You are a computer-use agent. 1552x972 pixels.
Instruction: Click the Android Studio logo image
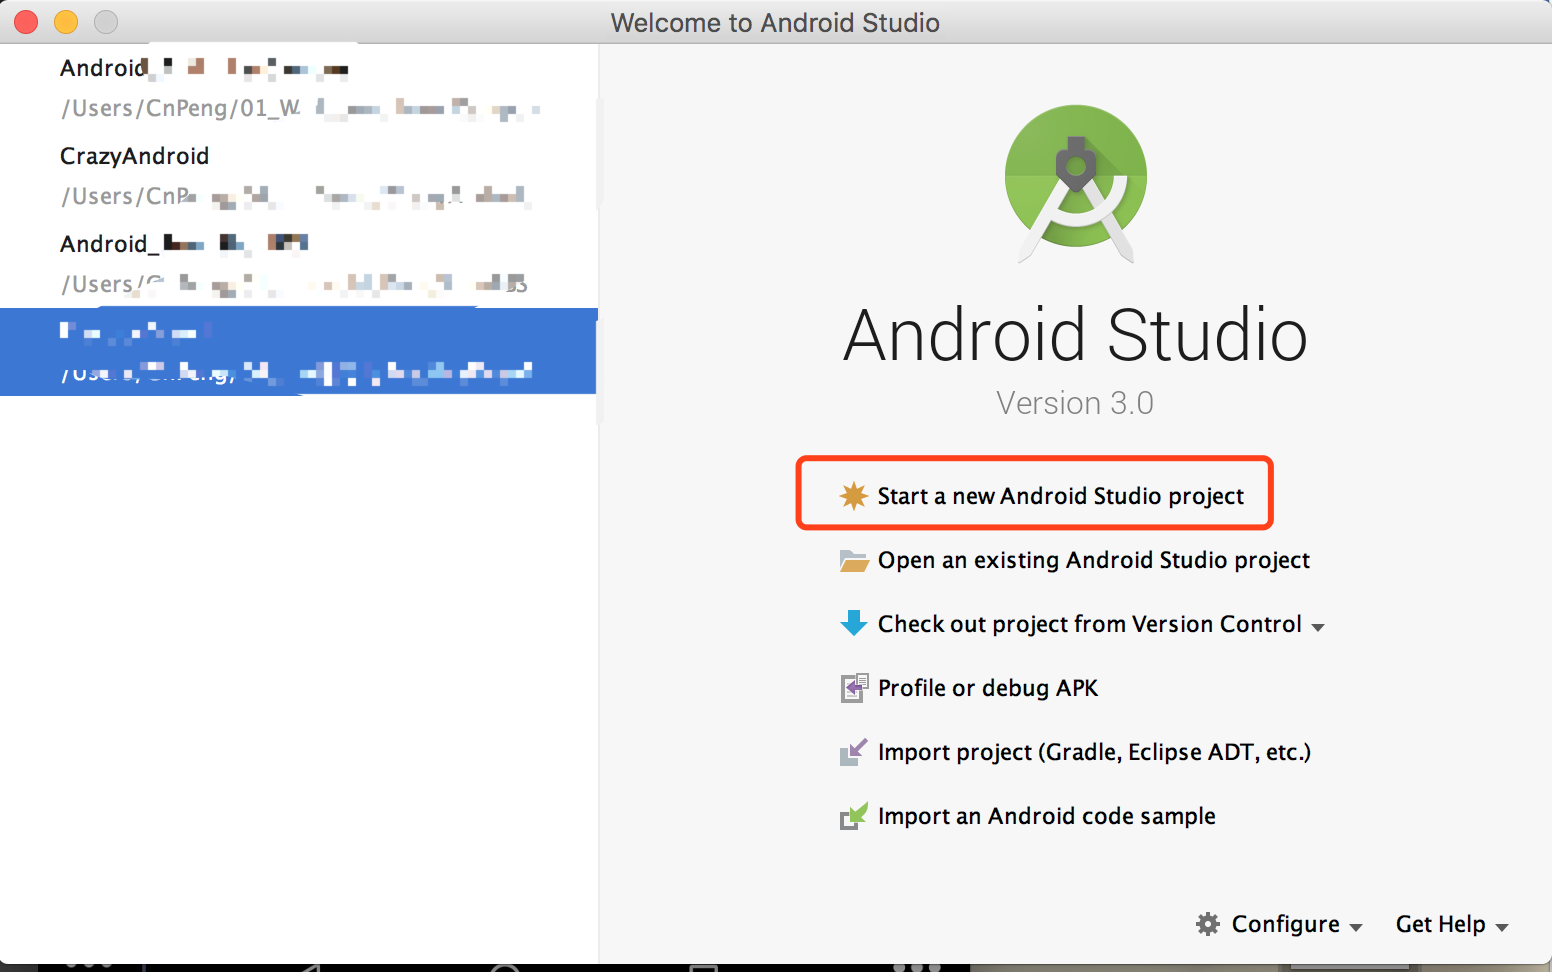tap(1076, 183)
